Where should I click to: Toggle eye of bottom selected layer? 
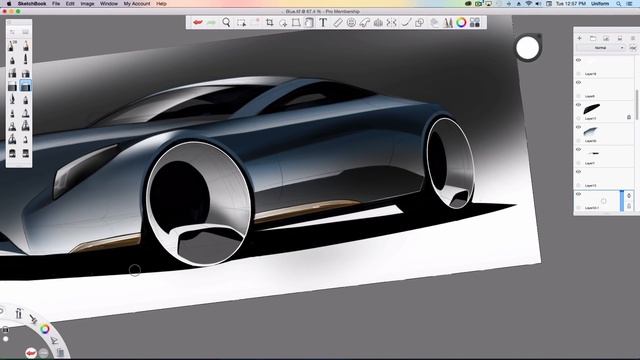point(578,194)
